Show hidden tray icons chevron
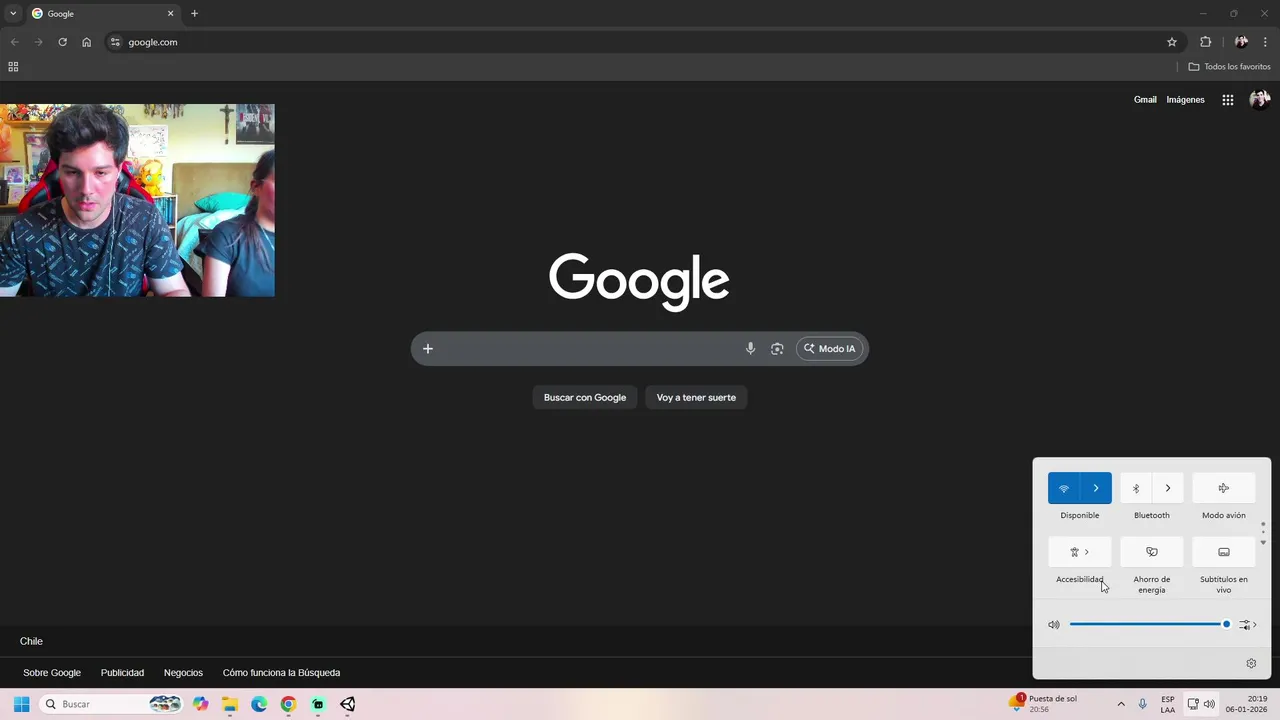Image resolution: width=1280 pixels, height=720 pixels. pyautogui.click(x=1121, y=704)
